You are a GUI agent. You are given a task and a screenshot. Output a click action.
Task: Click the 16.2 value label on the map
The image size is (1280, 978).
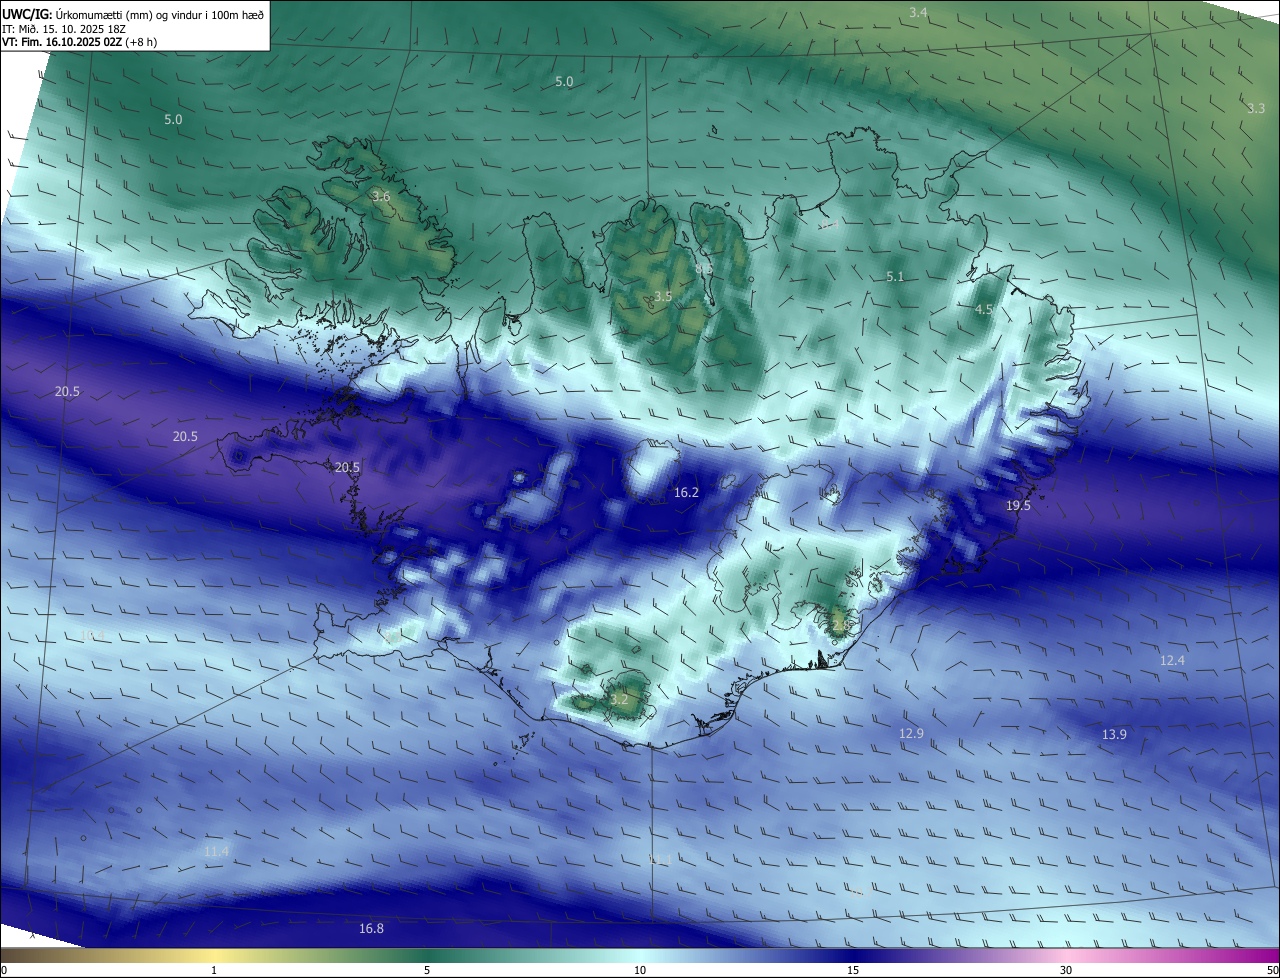pyautogui.click(x=686, y=493)
